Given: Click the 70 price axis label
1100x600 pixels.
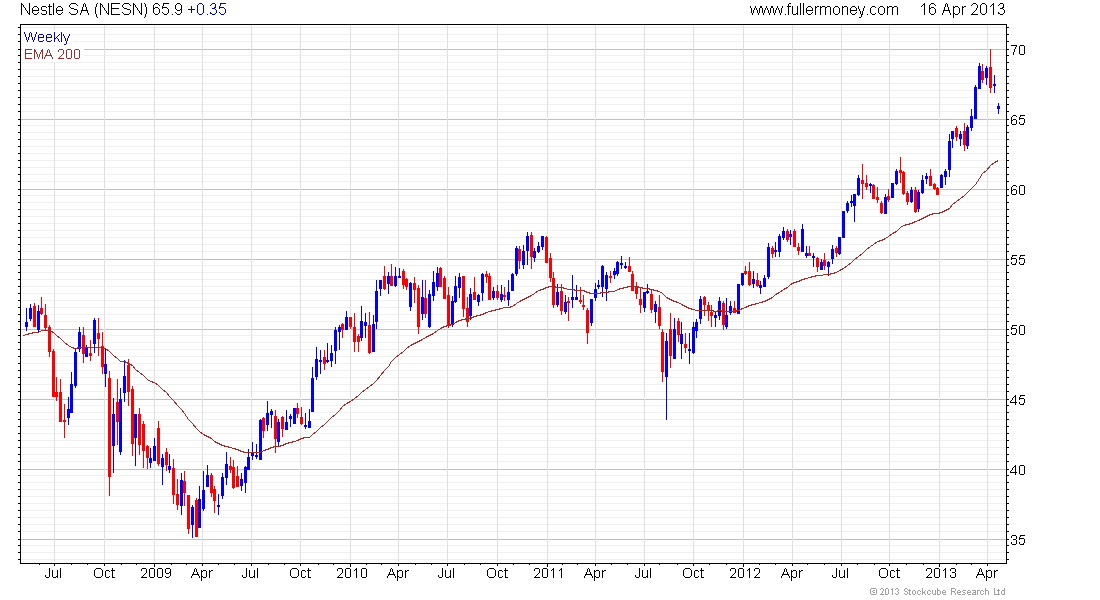Looking at the screenshot, I should coord(1018,50).
